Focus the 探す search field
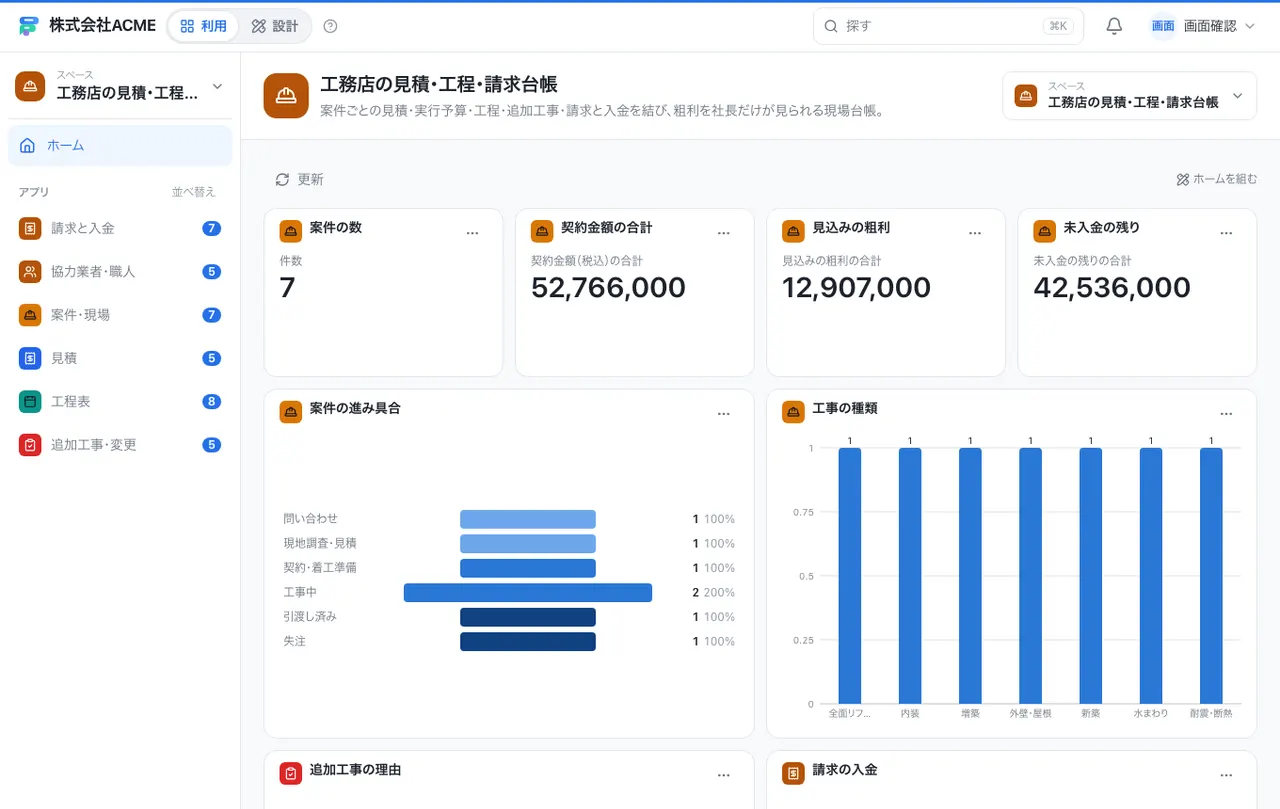 pos(948,27)
